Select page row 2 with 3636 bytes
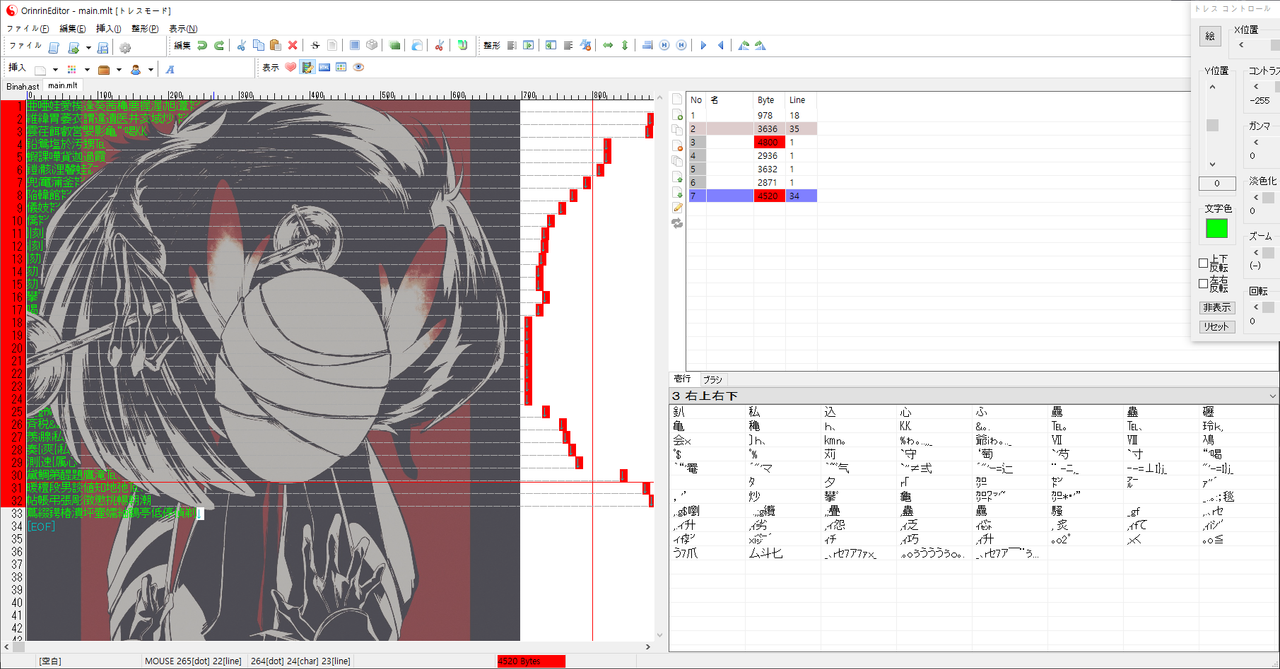This screenshot has width=1280, height=669. tap(752, 129)
